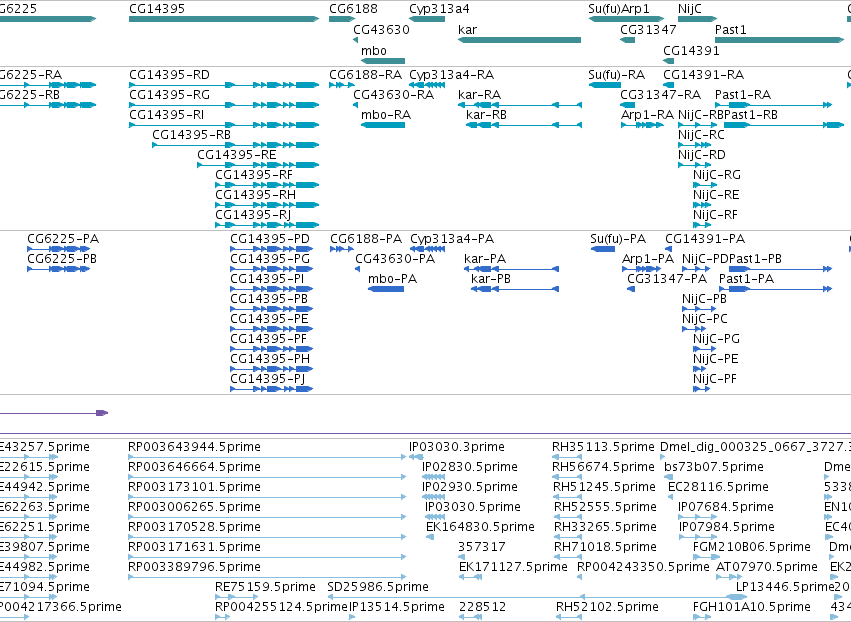851x622 pixels.
Task: Select transcript CG14391-RA
Action: 669,85
